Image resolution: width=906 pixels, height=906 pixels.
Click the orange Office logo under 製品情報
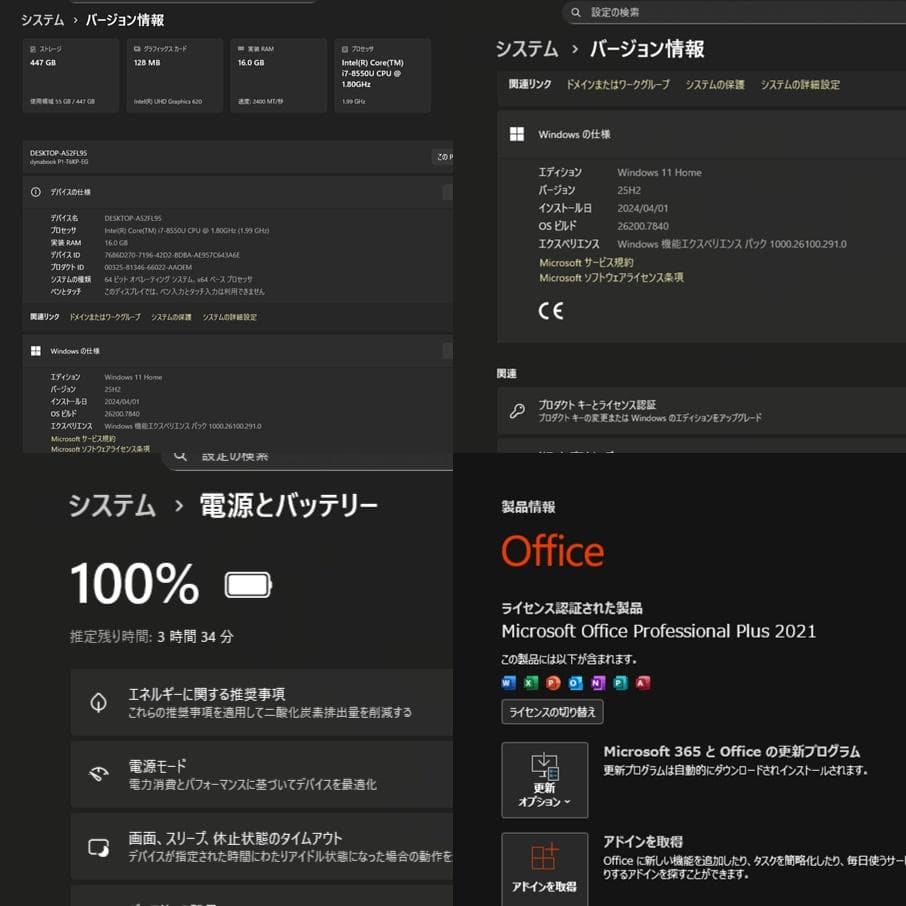click(552, 551)
